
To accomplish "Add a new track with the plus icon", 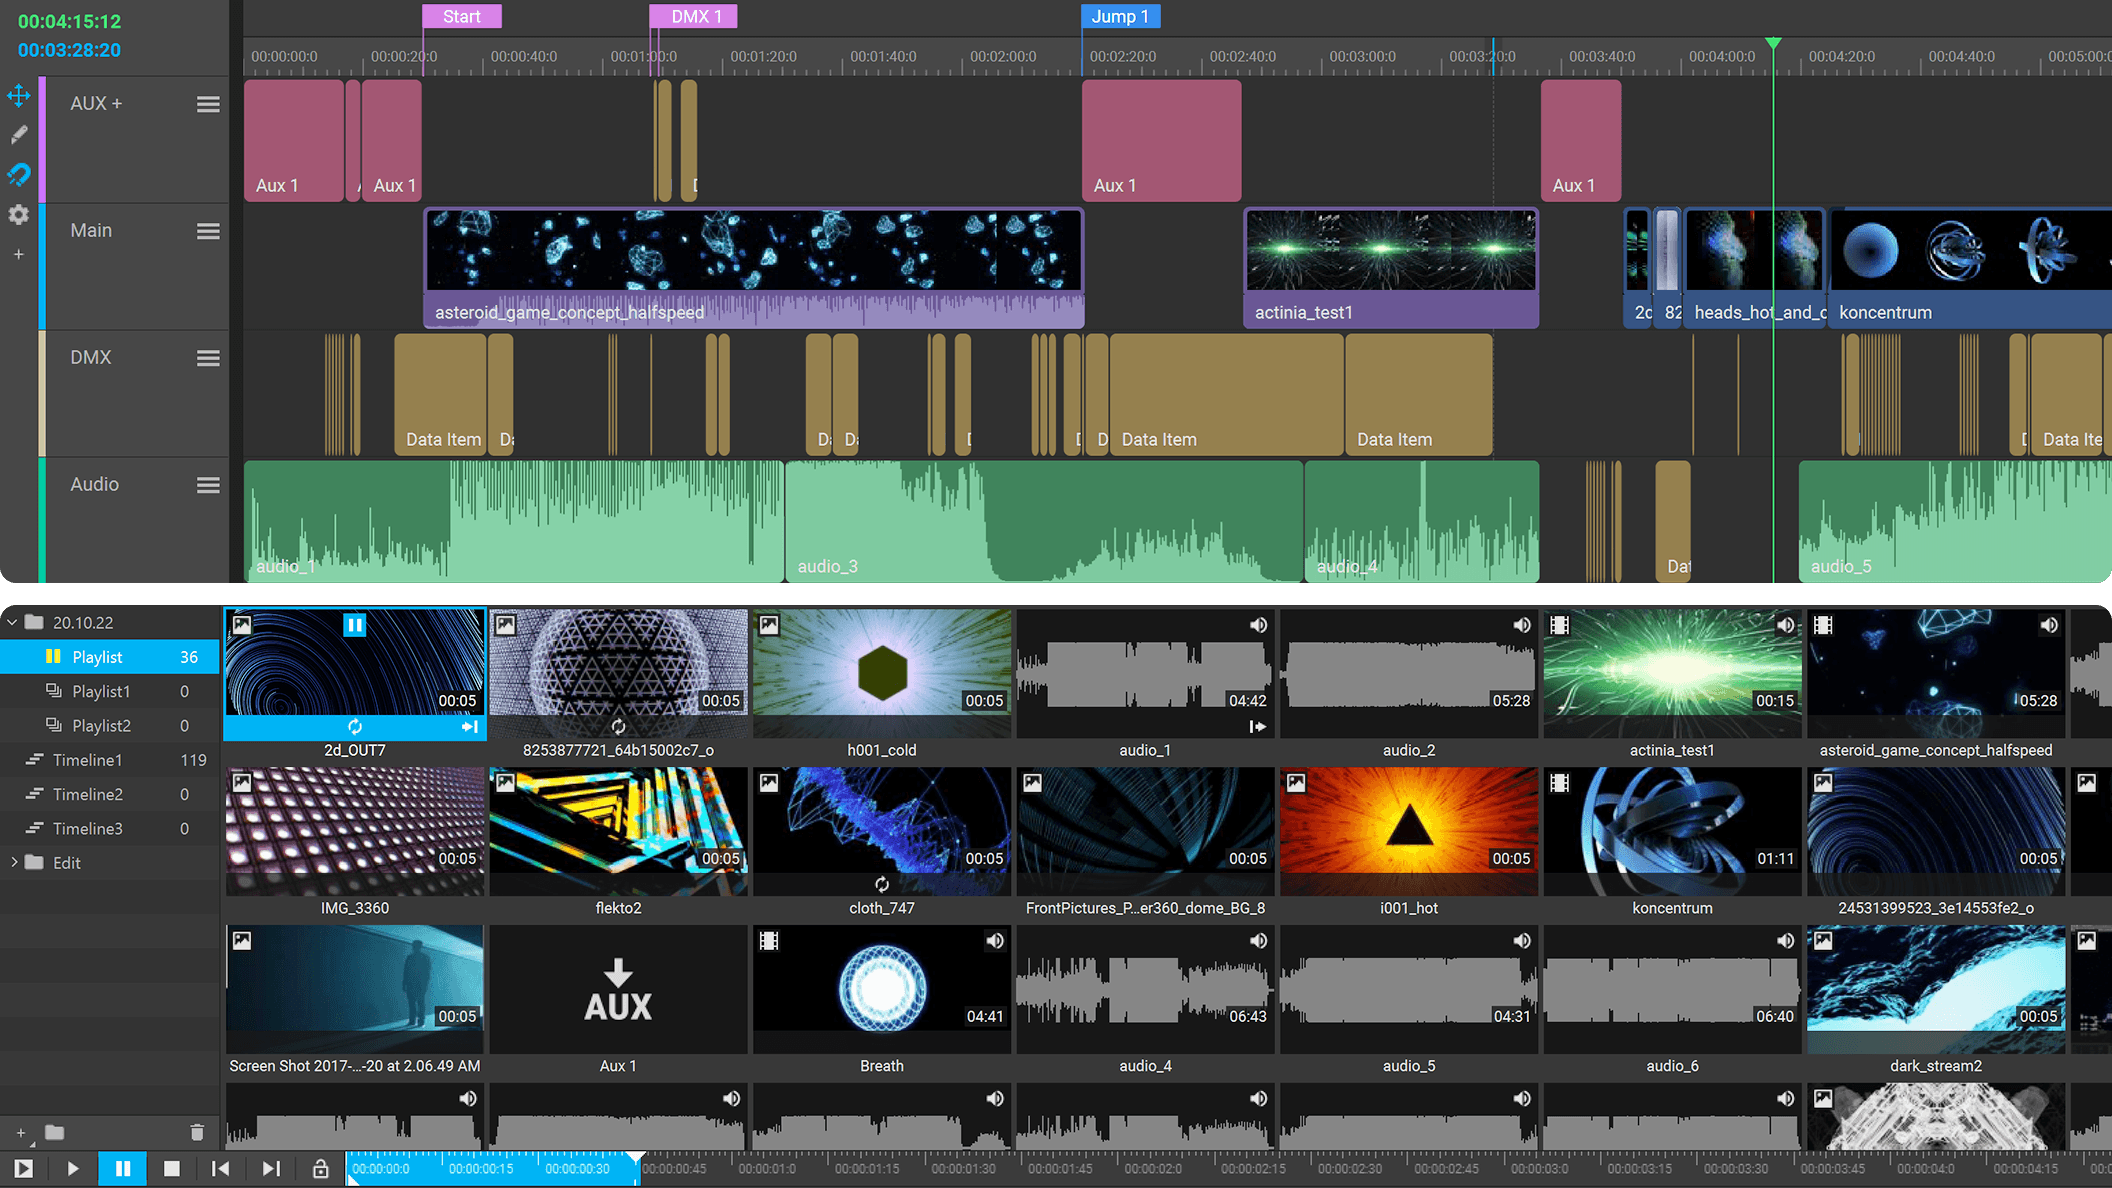I will pos(19,255).
